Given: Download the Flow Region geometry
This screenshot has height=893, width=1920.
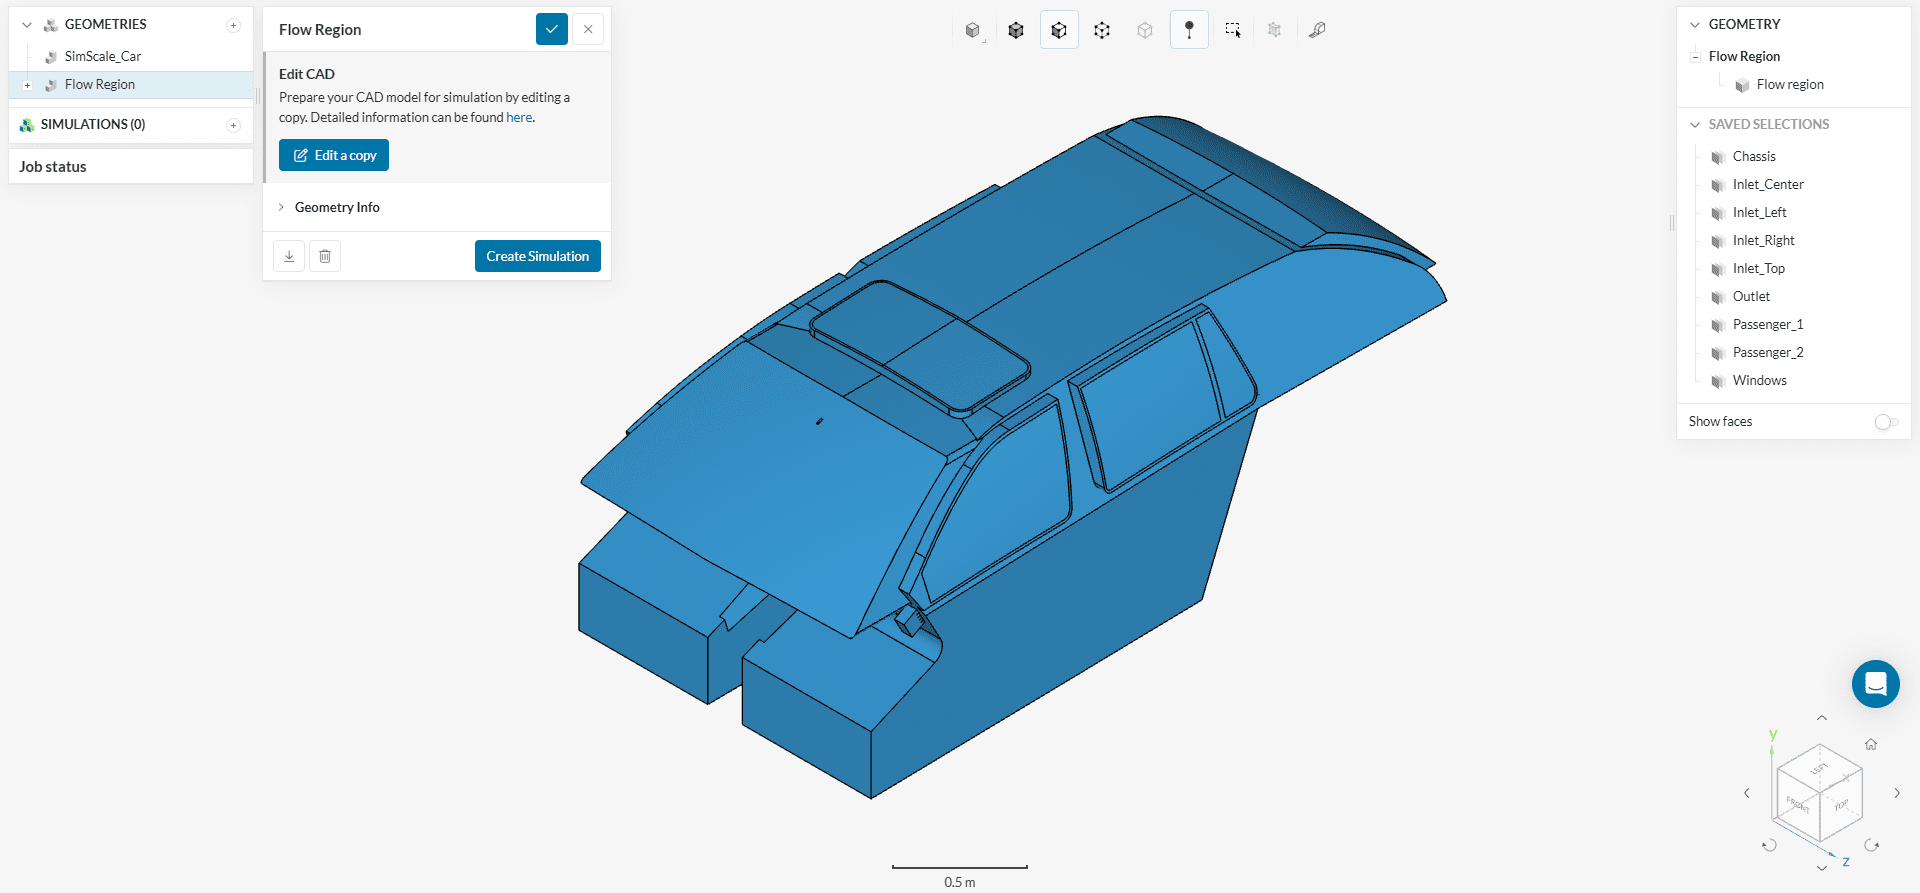Looking at the screenshot, I should click(x=289, y=256).
